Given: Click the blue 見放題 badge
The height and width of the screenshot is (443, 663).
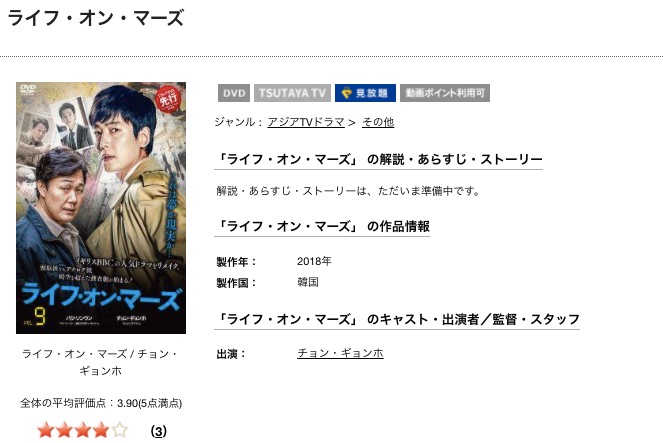Looking at the screenshot, I should (x=365, y=93).
